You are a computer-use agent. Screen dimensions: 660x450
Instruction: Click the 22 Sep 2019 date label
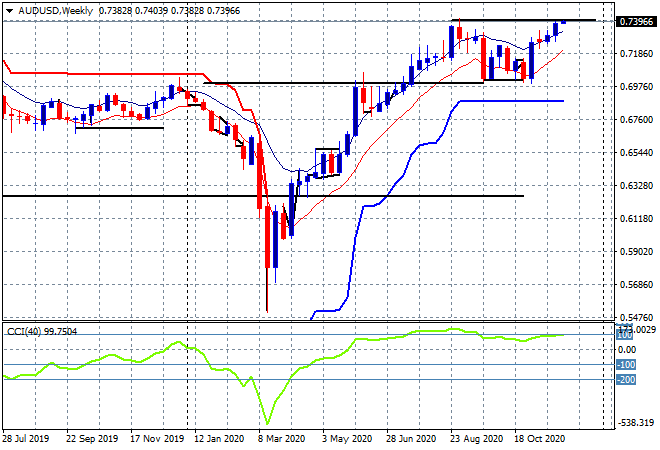click(92, 439)
